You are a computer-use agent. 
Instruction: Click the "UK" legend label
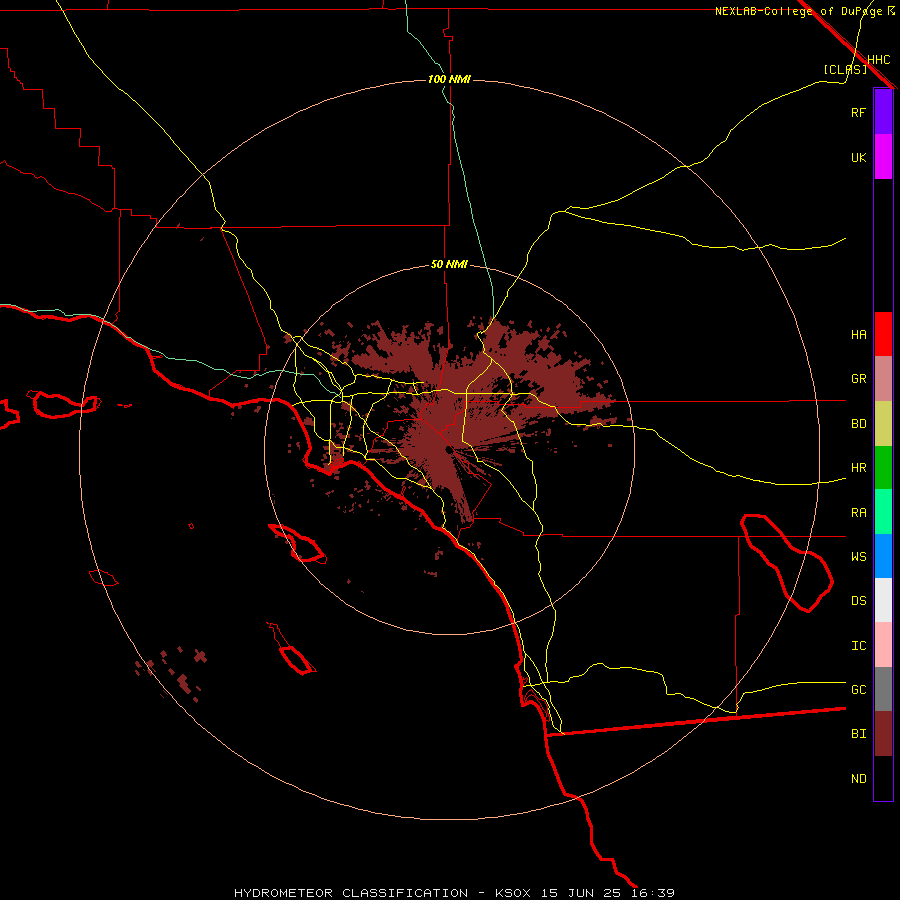tap(858, 157)
